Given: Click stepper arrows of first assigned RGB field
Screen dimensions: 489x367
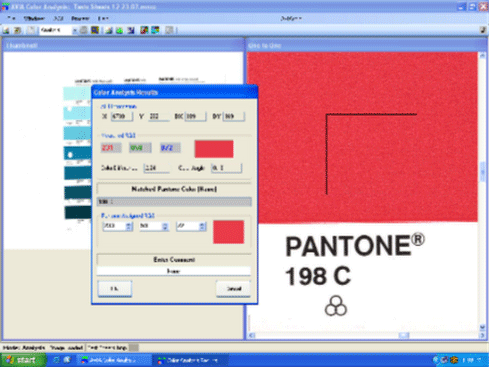Looking at the screenshot, I should point(129,226).
